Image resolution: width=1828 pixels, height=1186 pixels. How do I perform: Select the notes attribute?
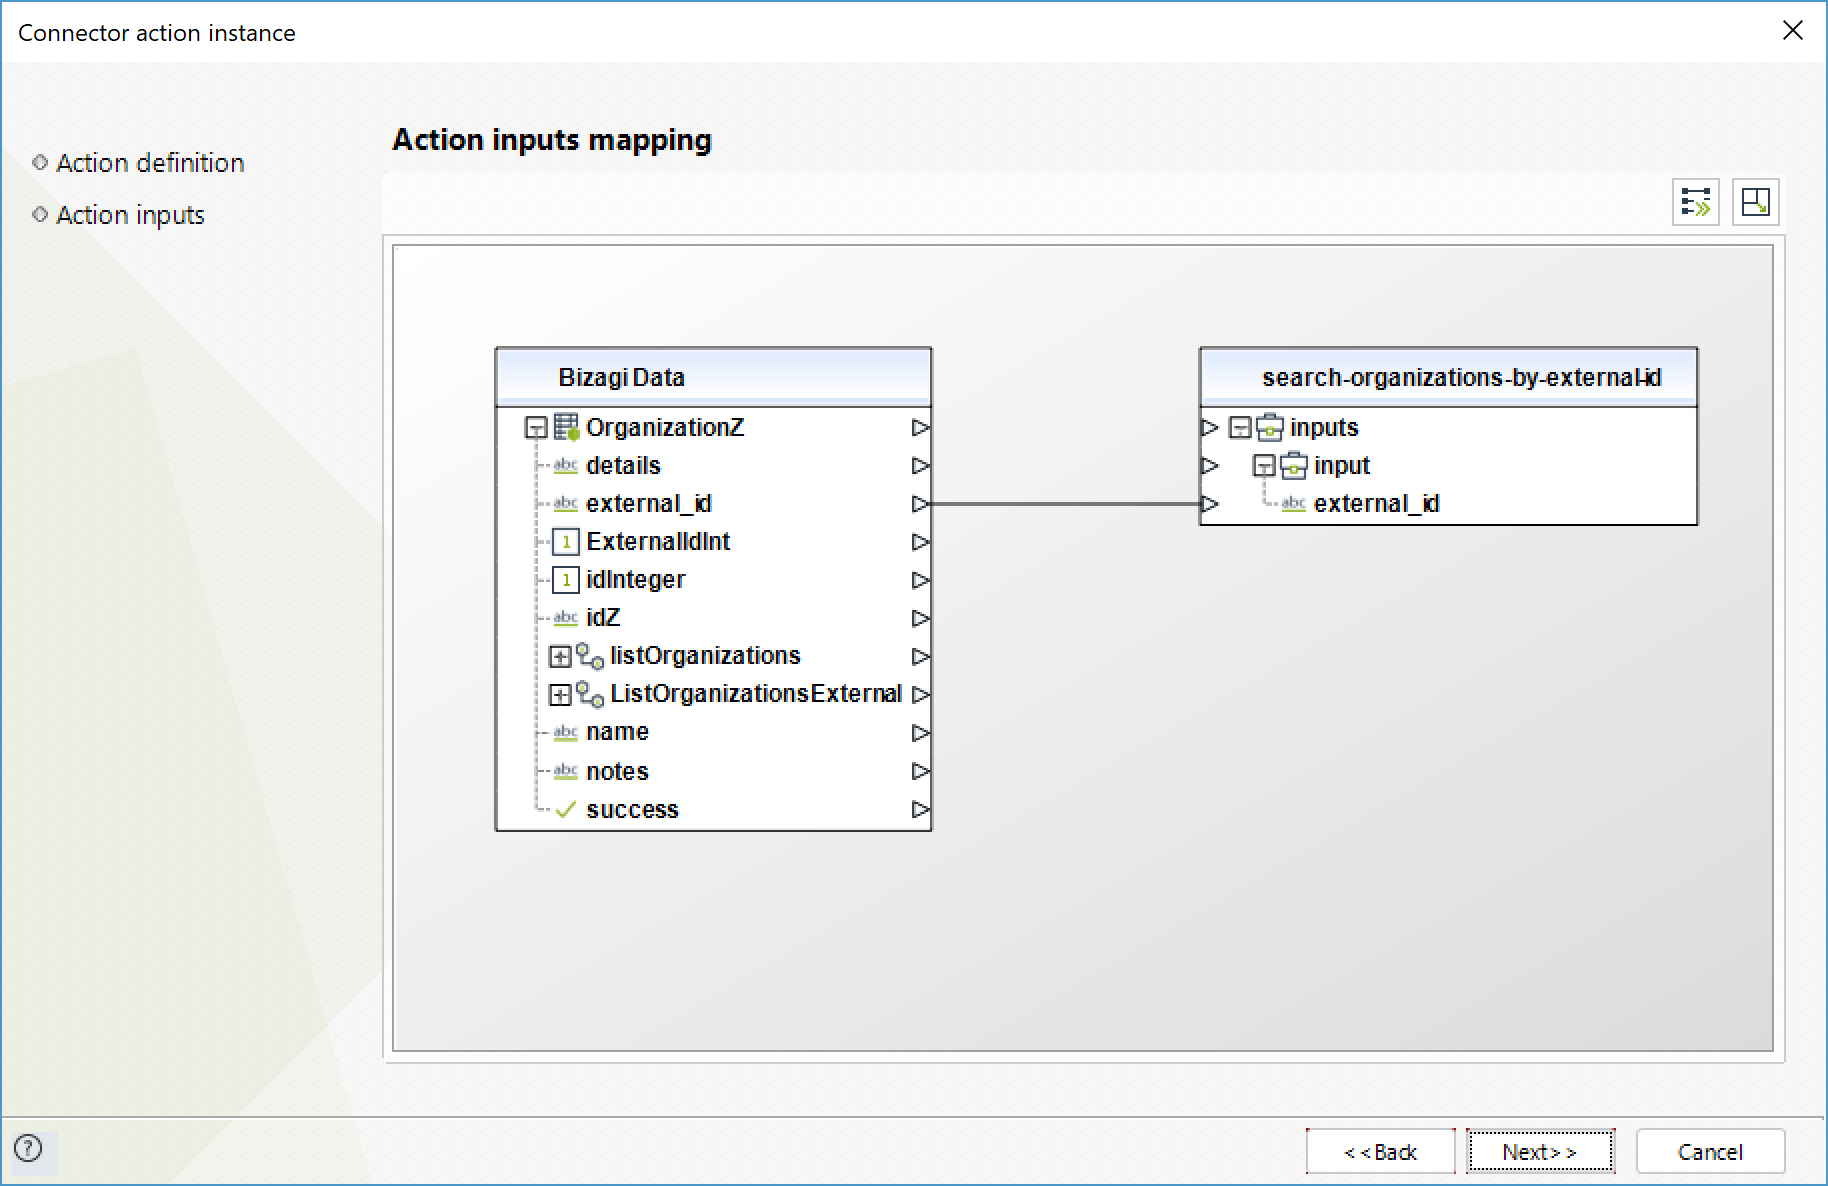coord(617,771)
